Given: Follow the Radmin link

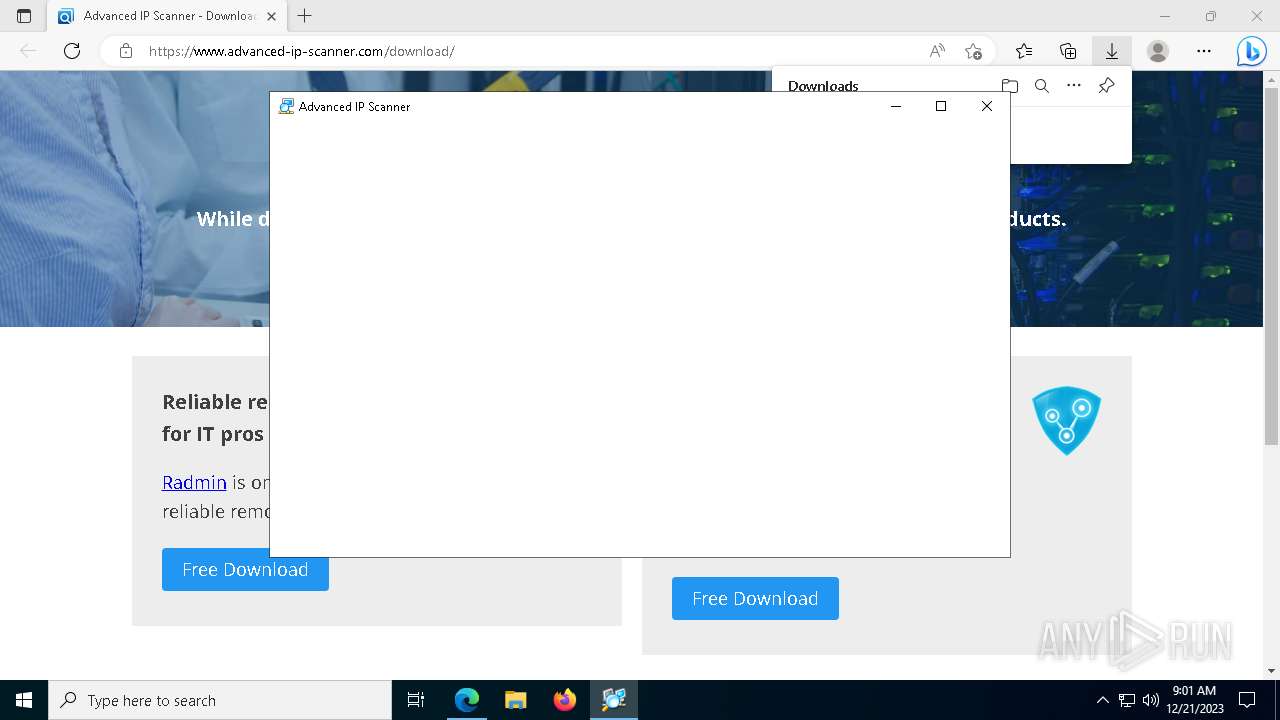Looking at the screenshot, I should tap(194, 482).
